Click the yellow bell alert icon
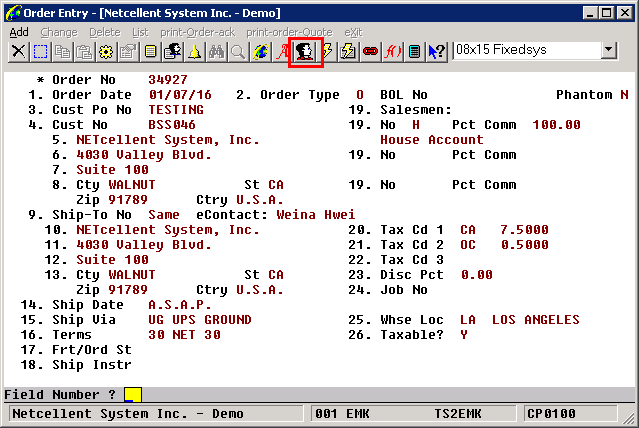The height and width of the screenshot is (428, 639). coord(194,52)
